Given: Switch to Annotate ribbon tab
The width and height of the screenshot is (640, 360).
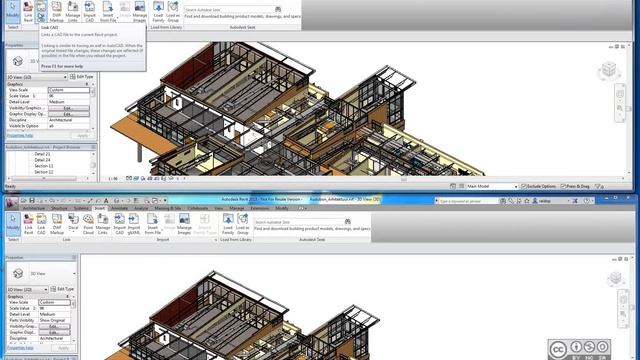Looking at the screenshot, I should point(120,208).
